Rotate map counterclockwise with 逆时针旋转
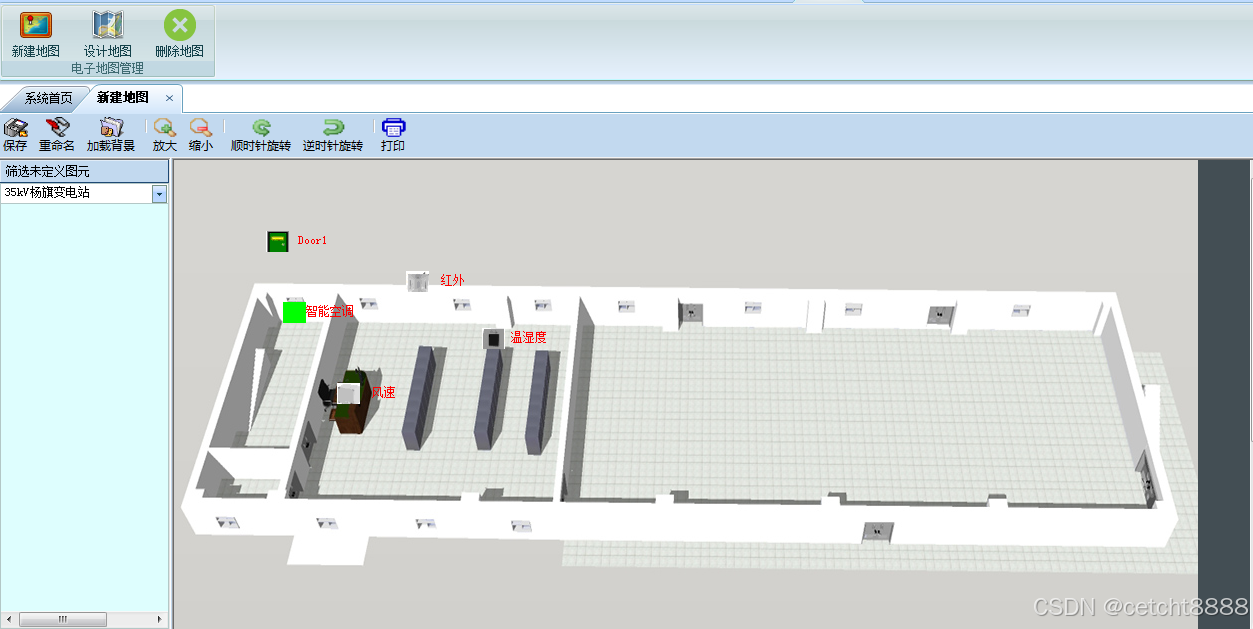Viewport: 1253px width, 629px height. (x=333, y=136)
